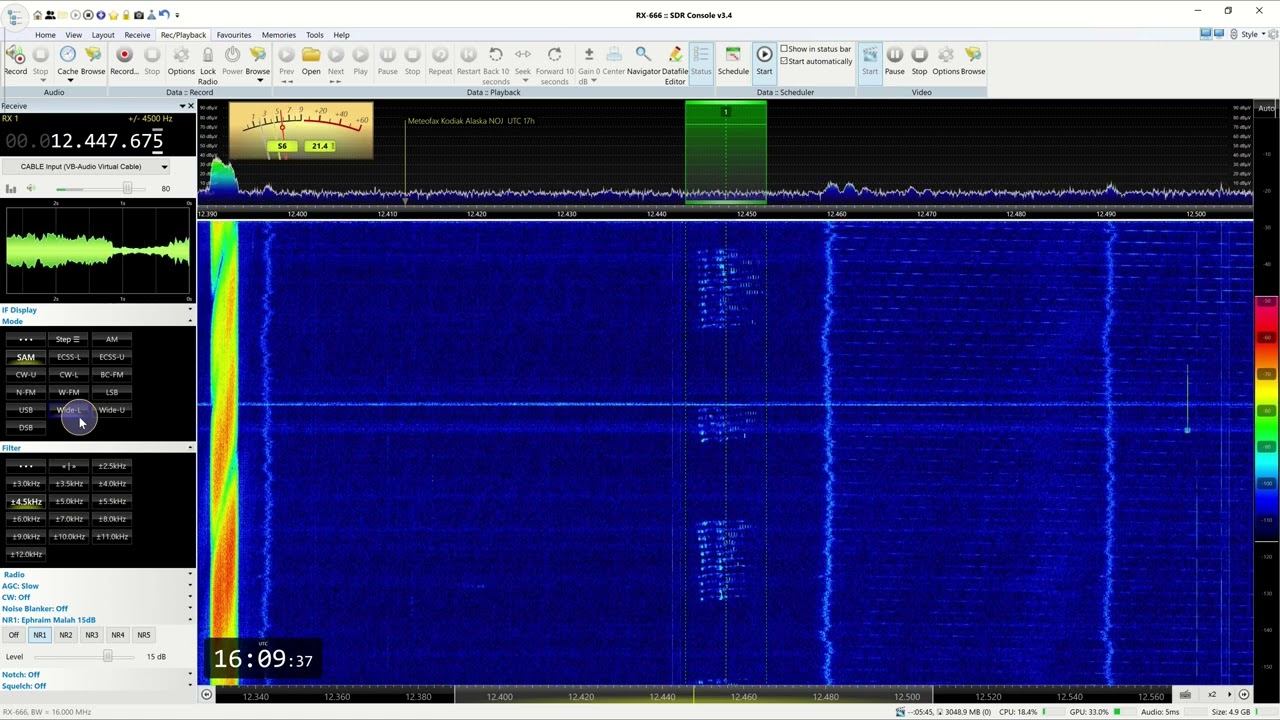Select noise reduction NR4
This screenshot has height=720, width=1280.
tap(117, 635)
